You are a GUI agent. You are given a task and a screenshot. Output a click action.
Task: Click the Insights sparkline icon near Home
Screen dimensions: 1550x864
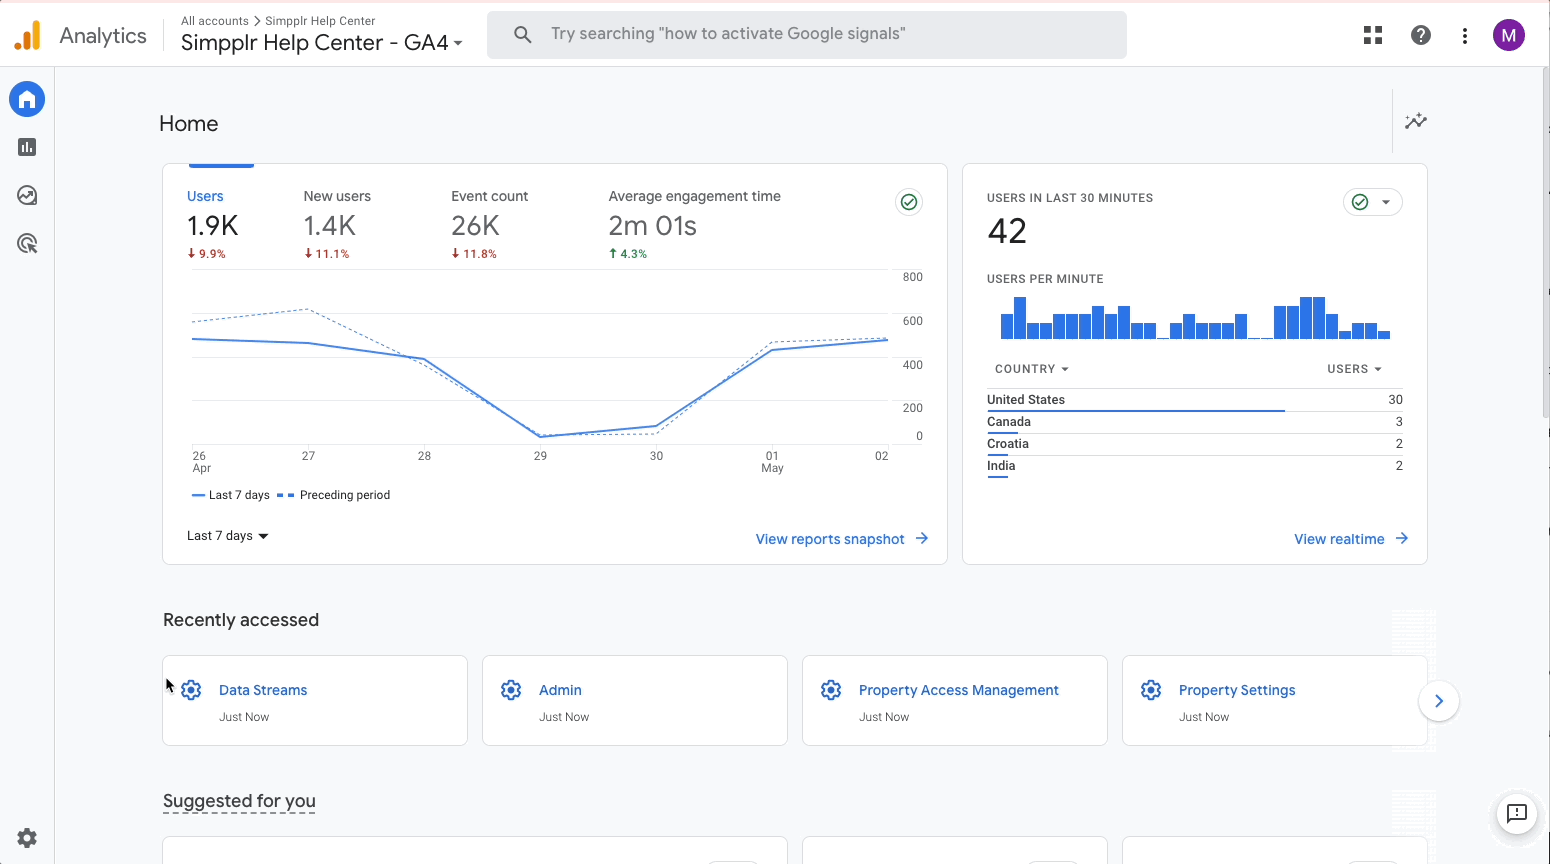click(x=1415, y=121)
